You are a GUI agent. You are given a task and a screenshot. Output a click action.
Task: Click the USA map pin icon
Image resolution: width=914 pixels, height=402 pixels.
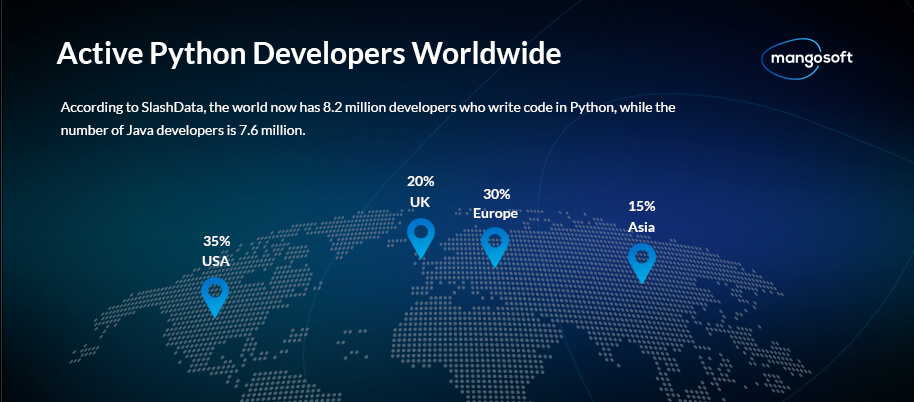coord(215,297)
